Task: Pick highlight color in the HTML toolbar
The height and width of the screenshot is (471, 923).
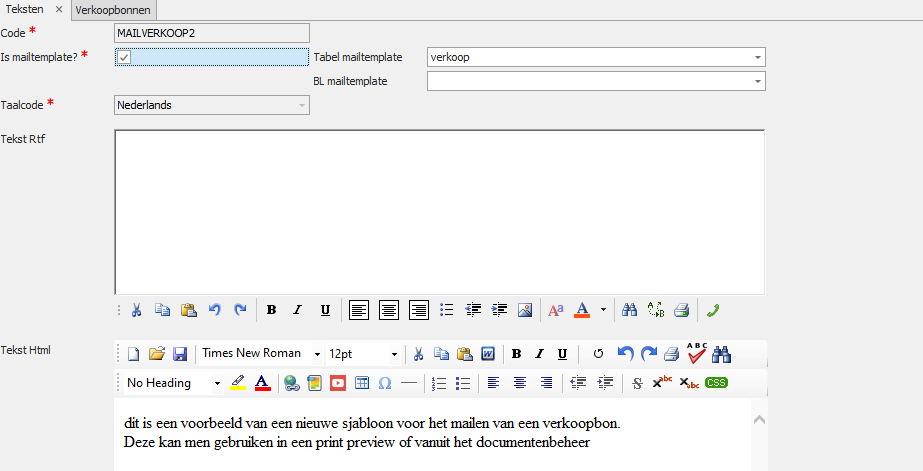Action: 238,382
